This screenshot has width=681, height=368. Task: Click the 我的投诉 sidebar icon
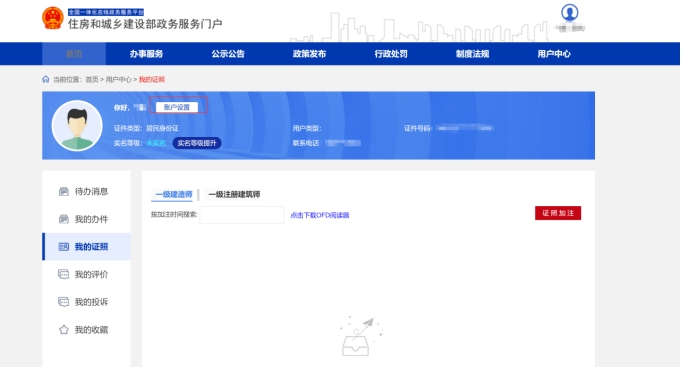(63, 302)
